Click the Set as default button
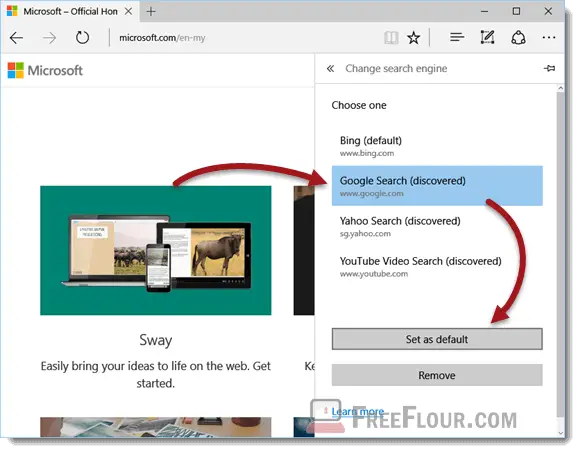This screenshot has width=580, height=453. (437, 339)
